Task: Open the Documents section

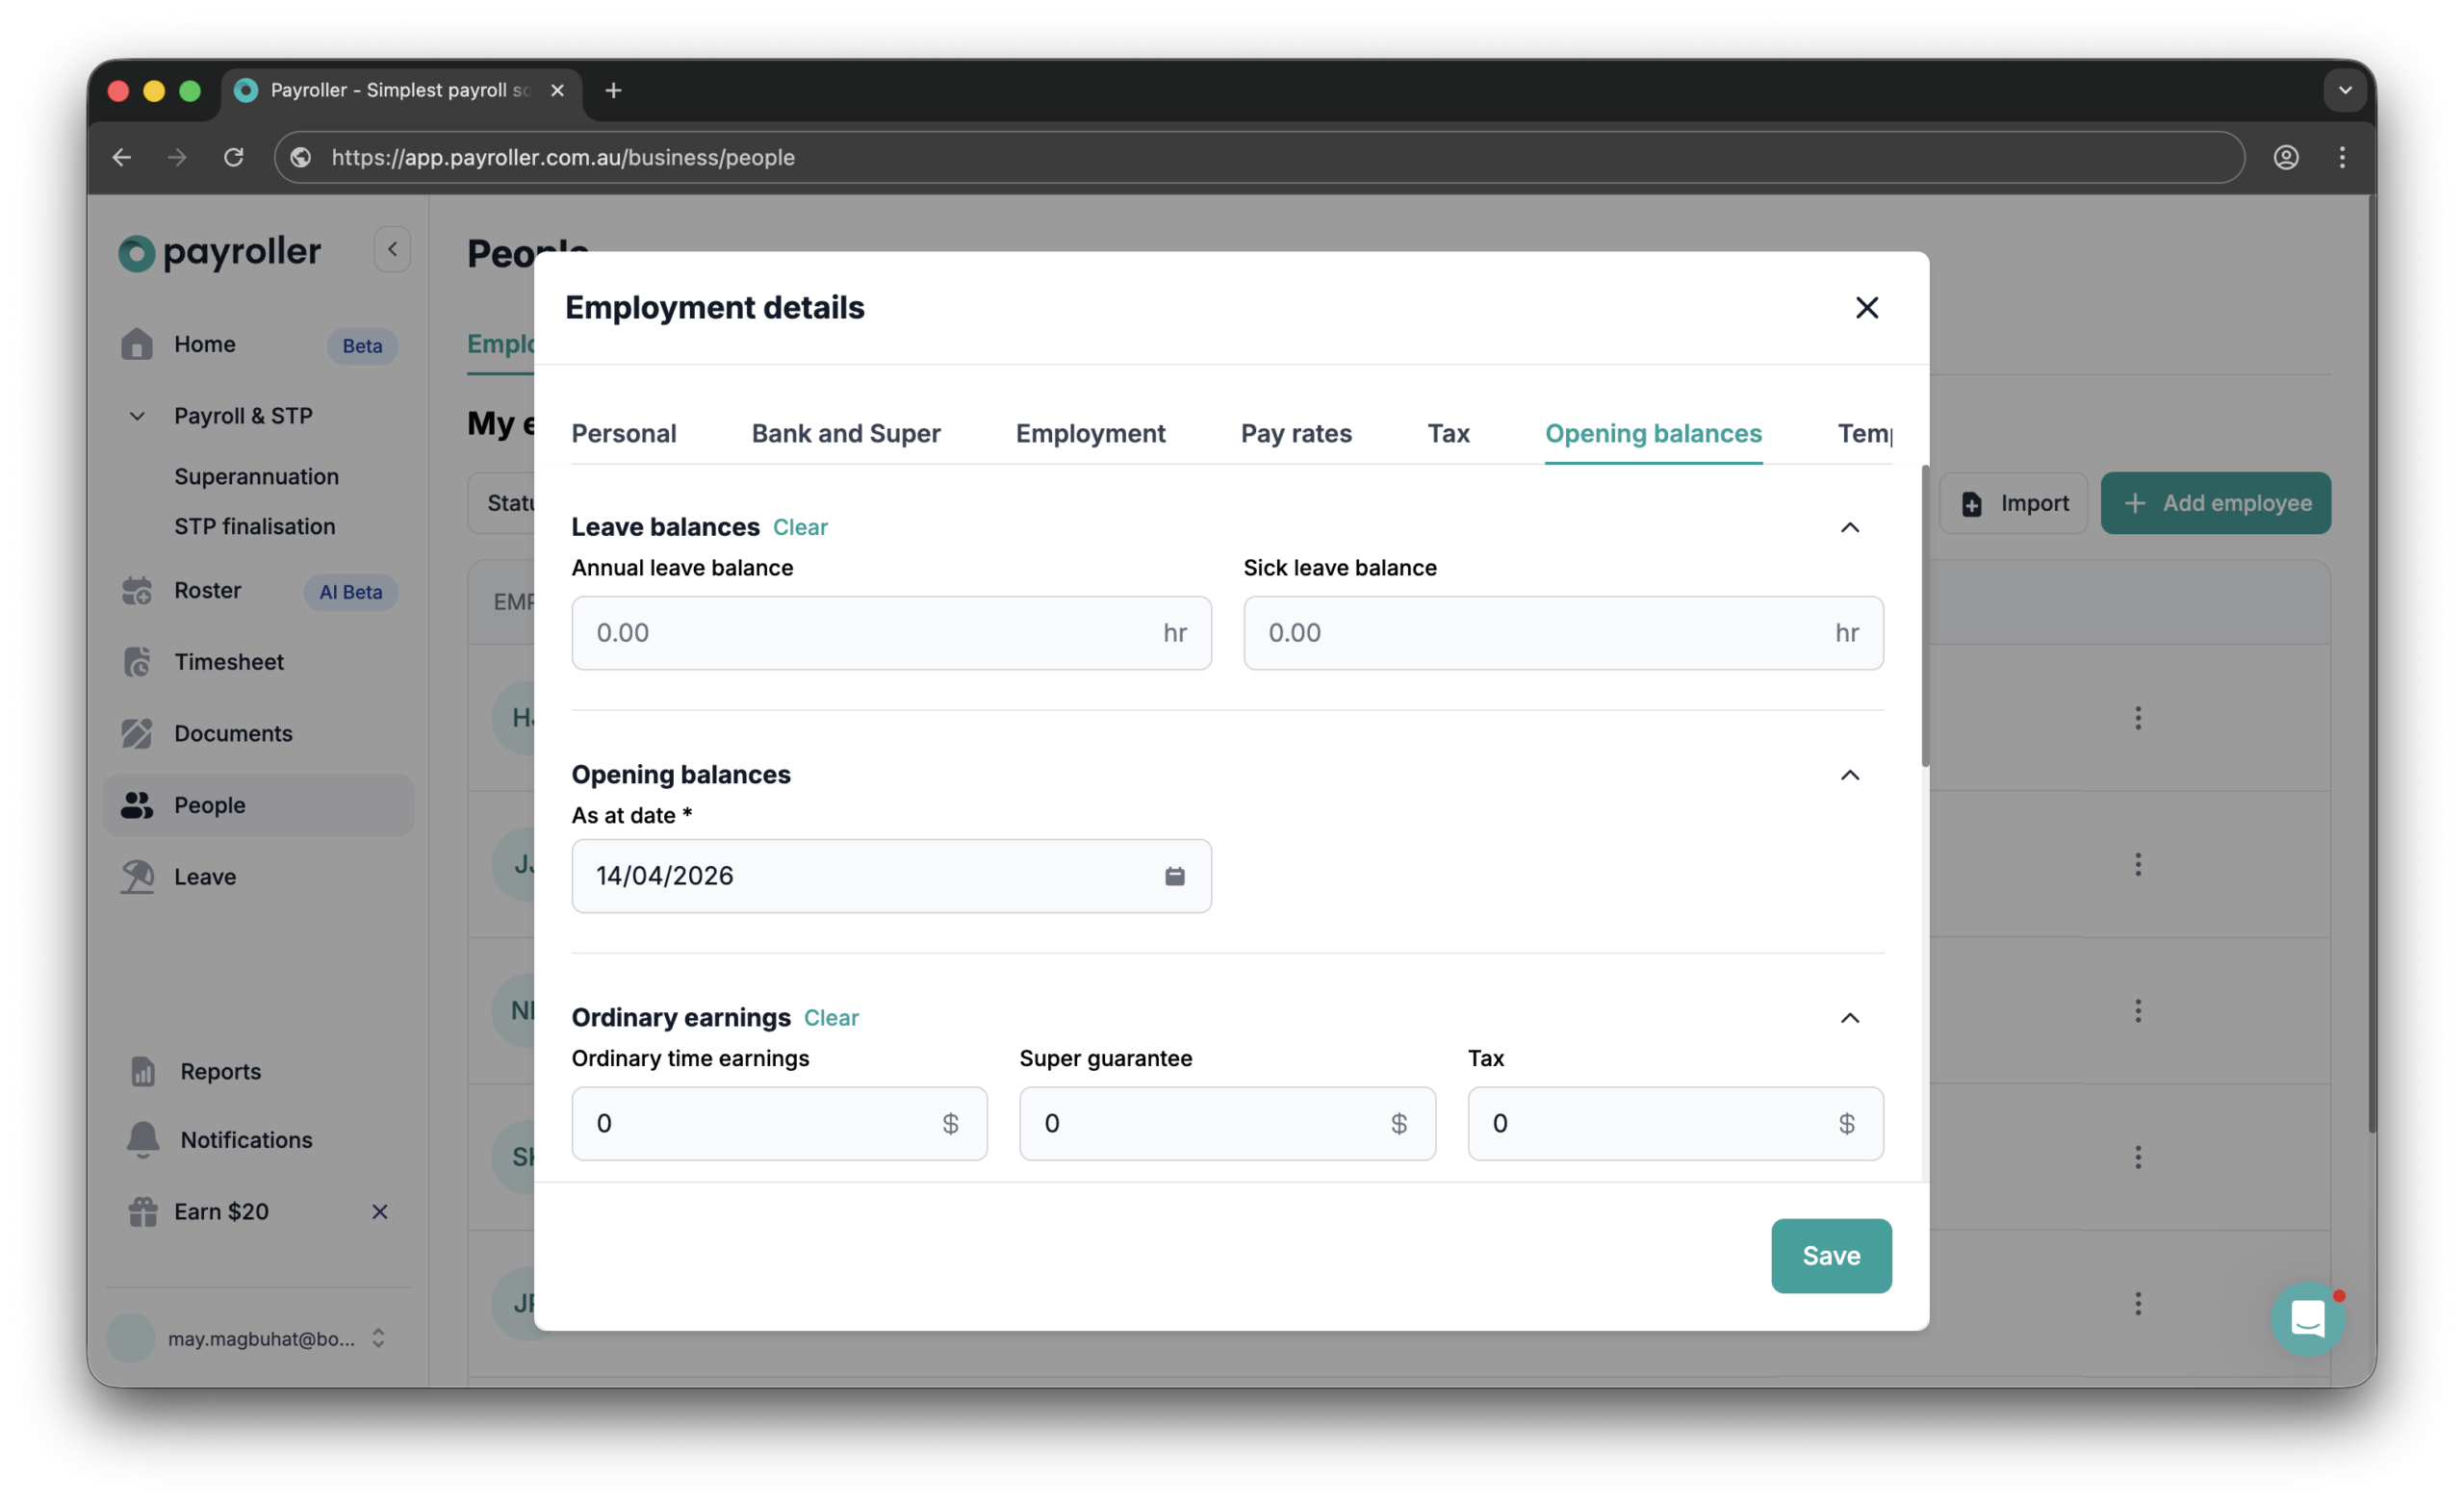Action: (233, 733)
